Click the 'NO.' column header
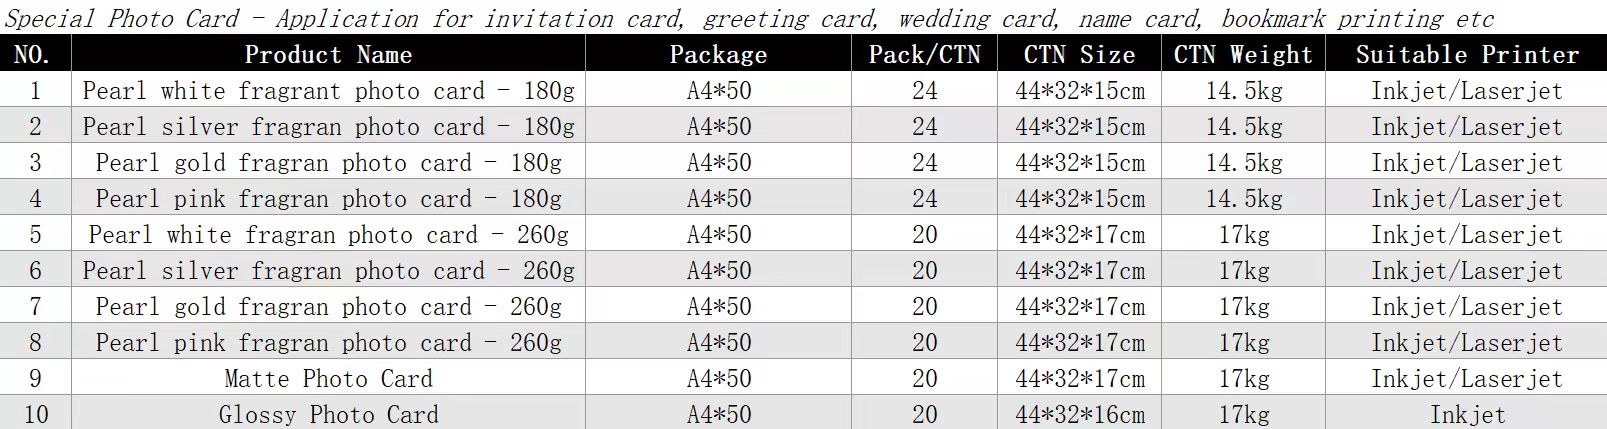This screenshot has height=429, width=1607. (36, 55)
